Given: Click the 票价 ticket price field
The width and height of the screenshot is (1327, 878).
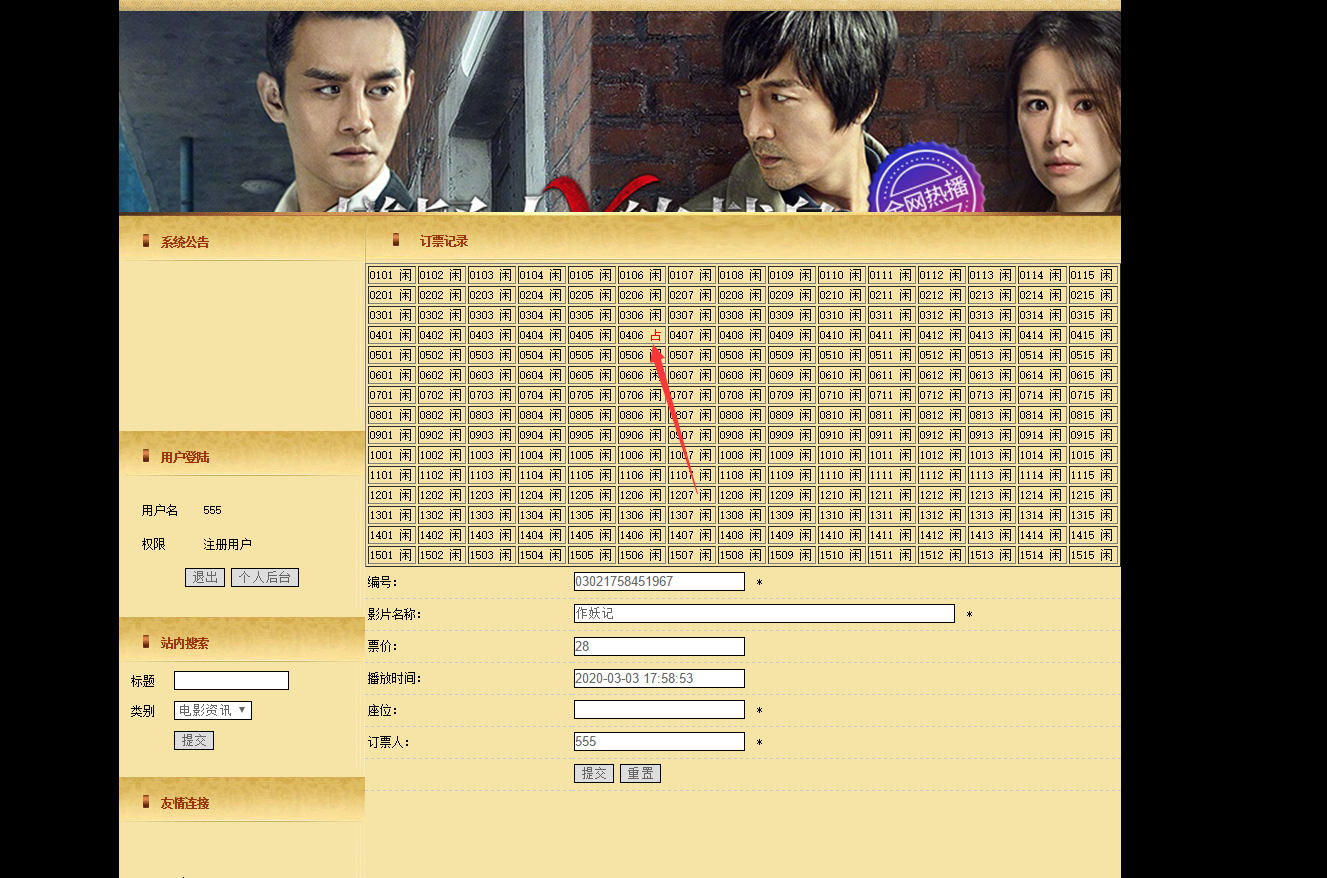Looking at the screenshot, I should coord(659,646).
